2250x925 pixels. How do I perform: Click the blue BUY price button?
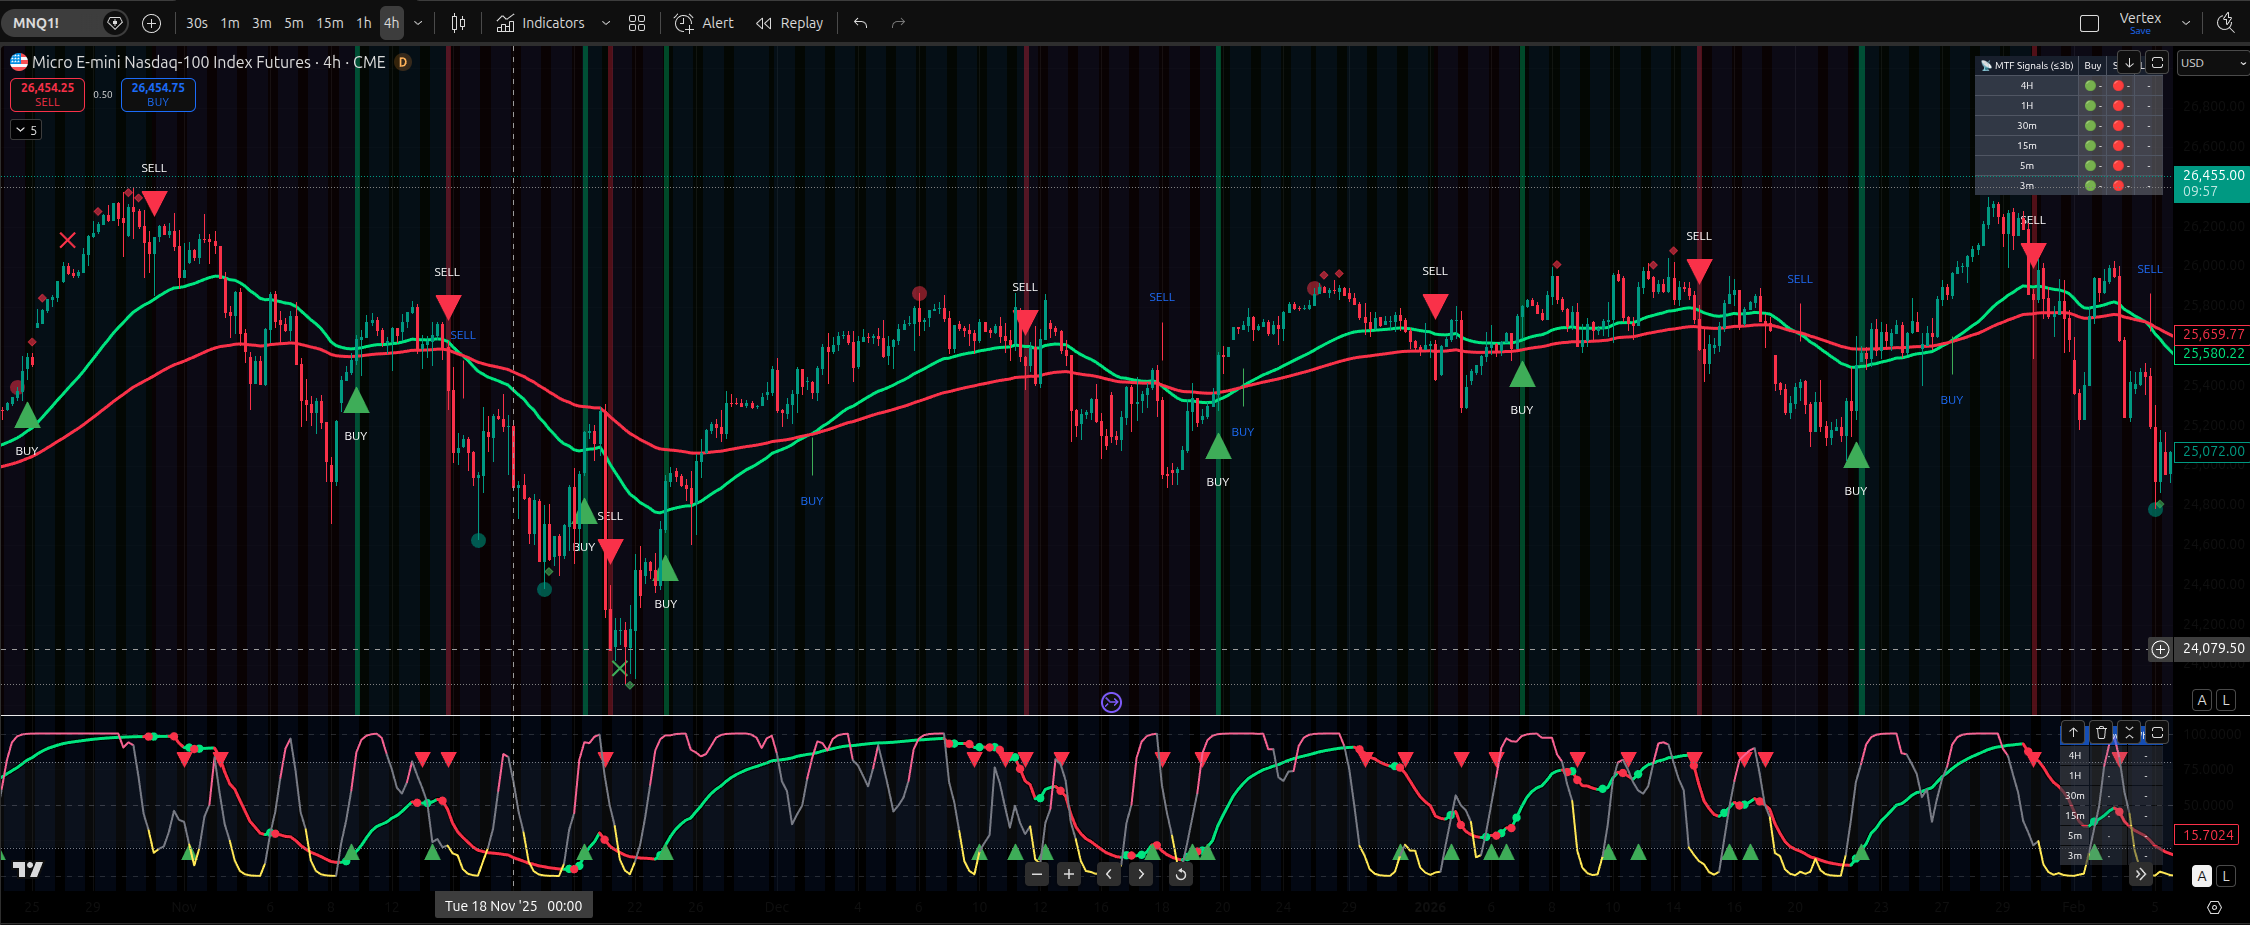click(x=158, y=94)
